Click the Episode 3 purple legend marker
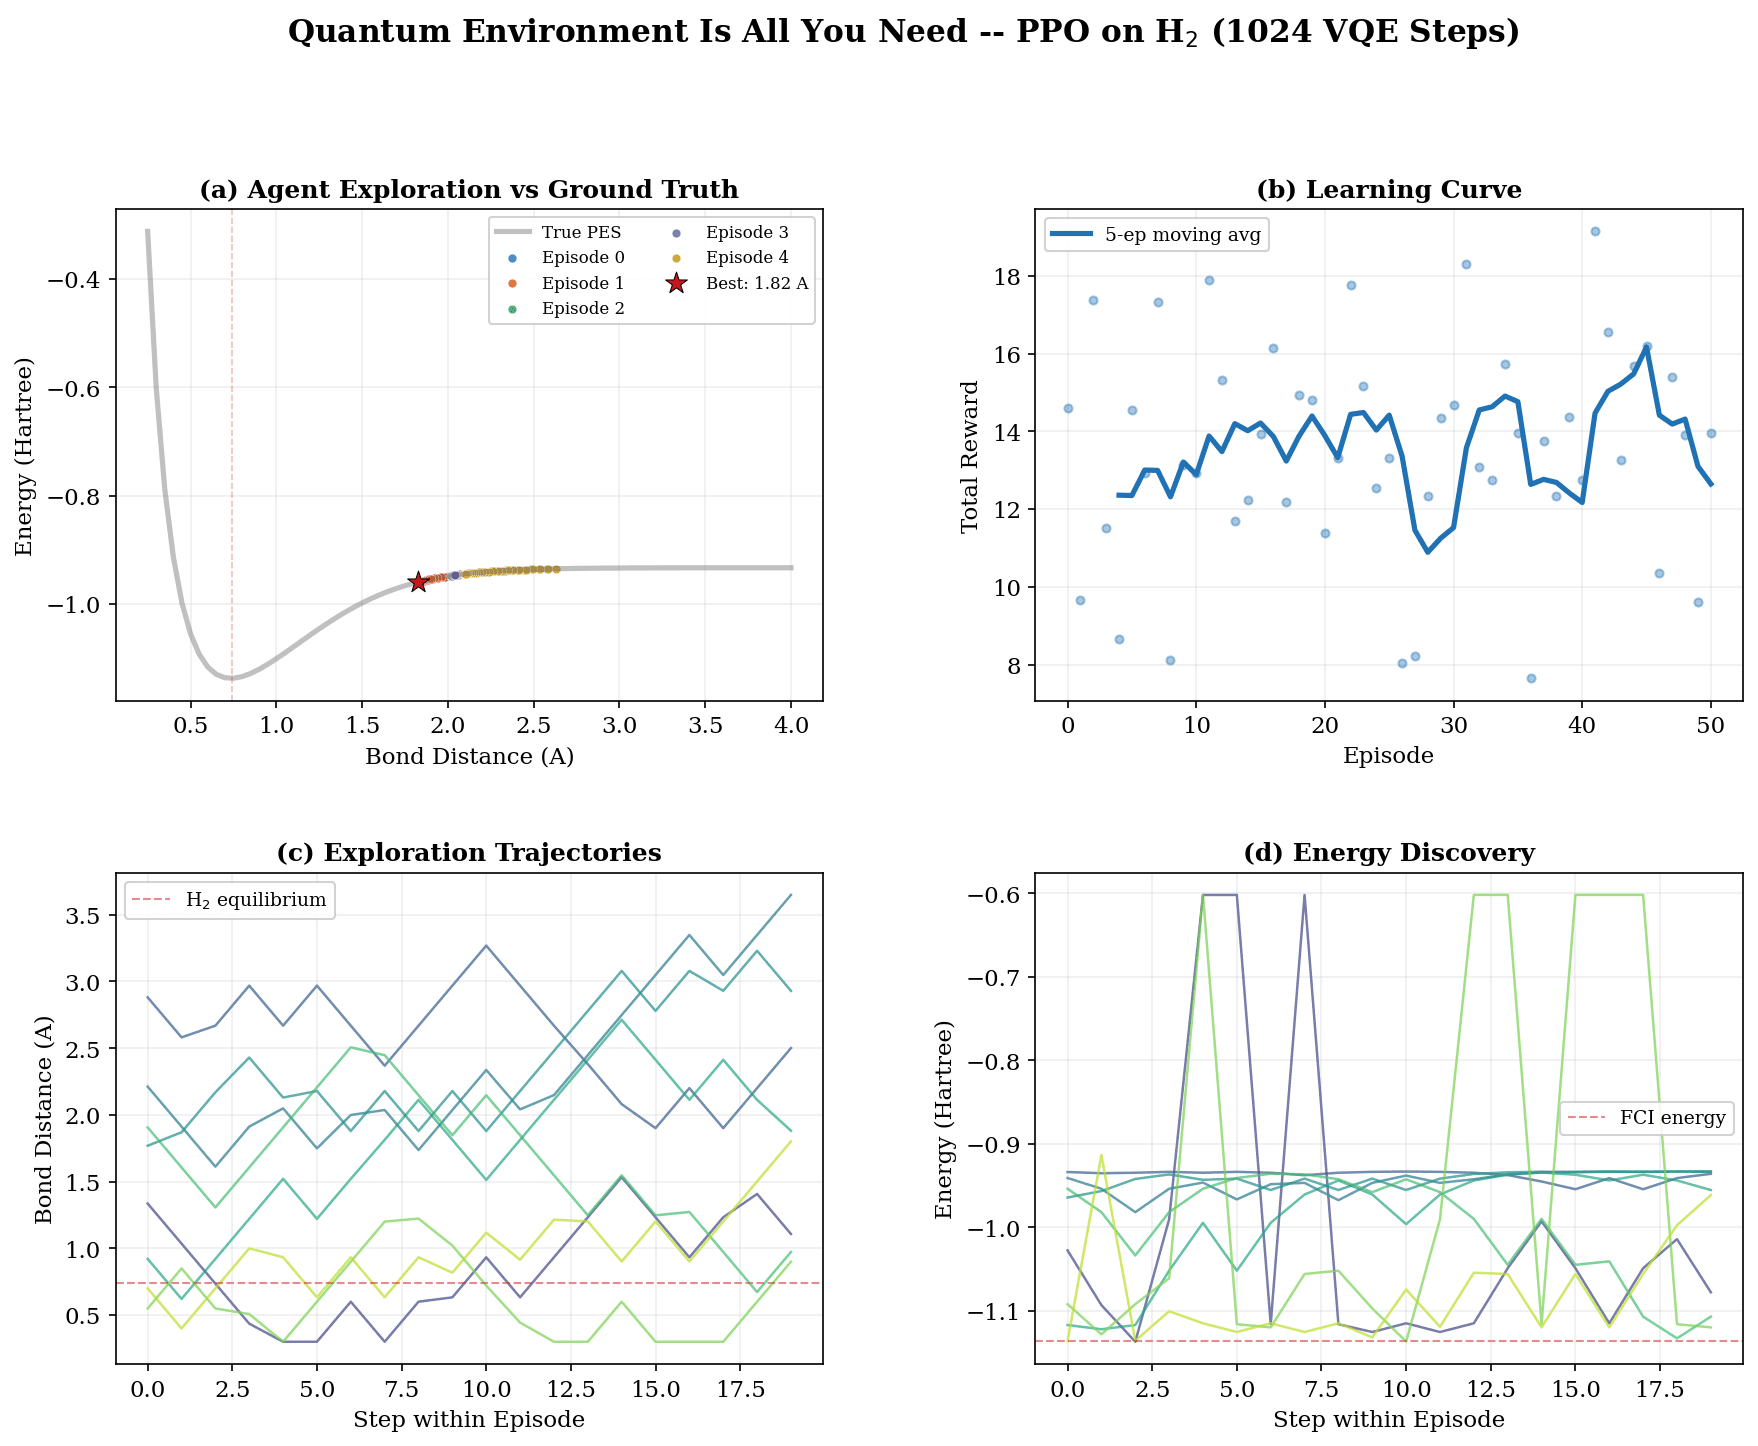Image resolution: width=1758 pixels, height=1446 pixels. pyautogui.click(x=676, y=233)
